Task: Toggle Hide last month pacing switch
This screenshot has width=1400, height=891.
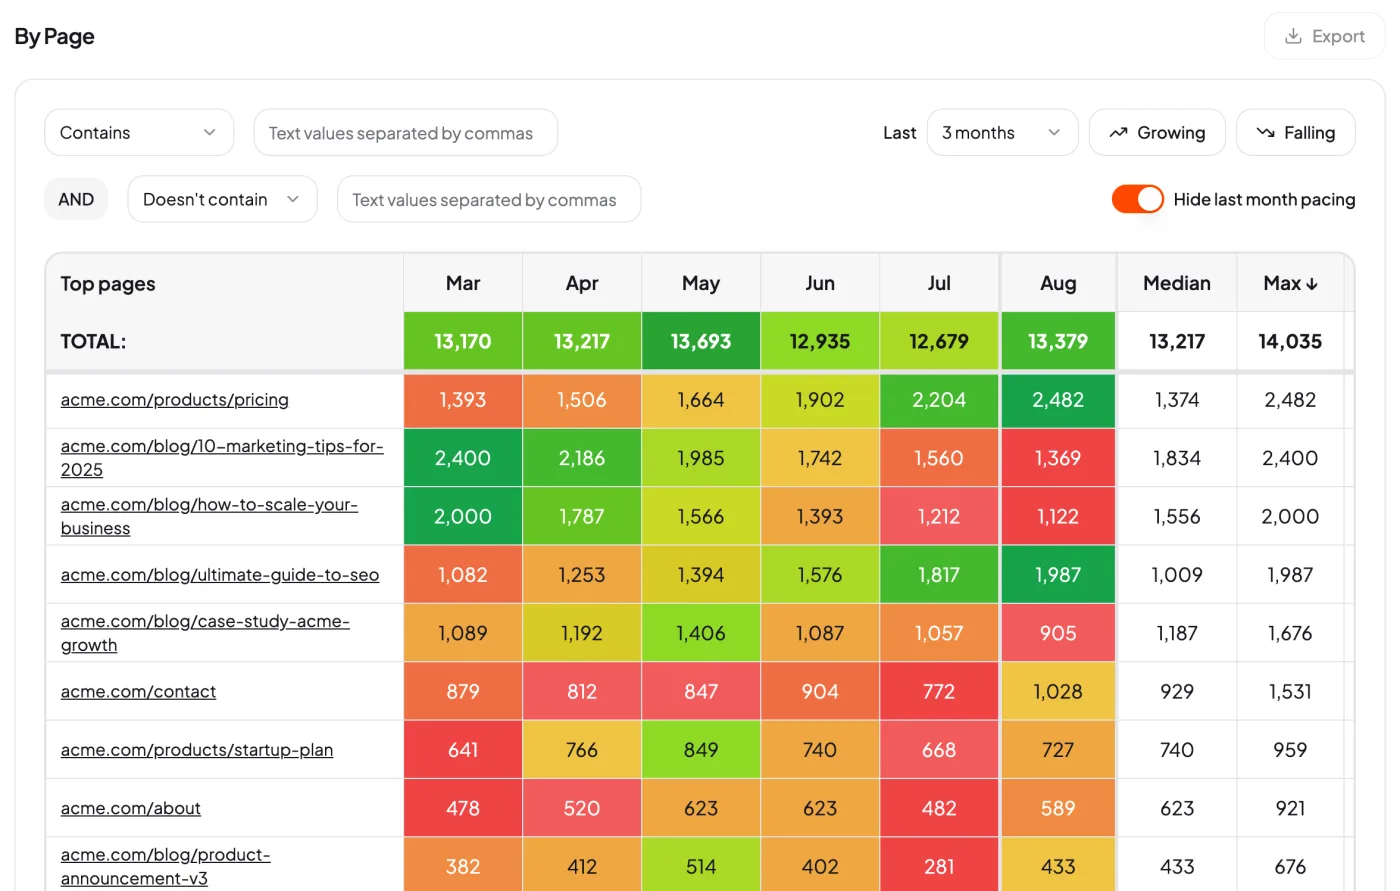Action: [1138, 199]
